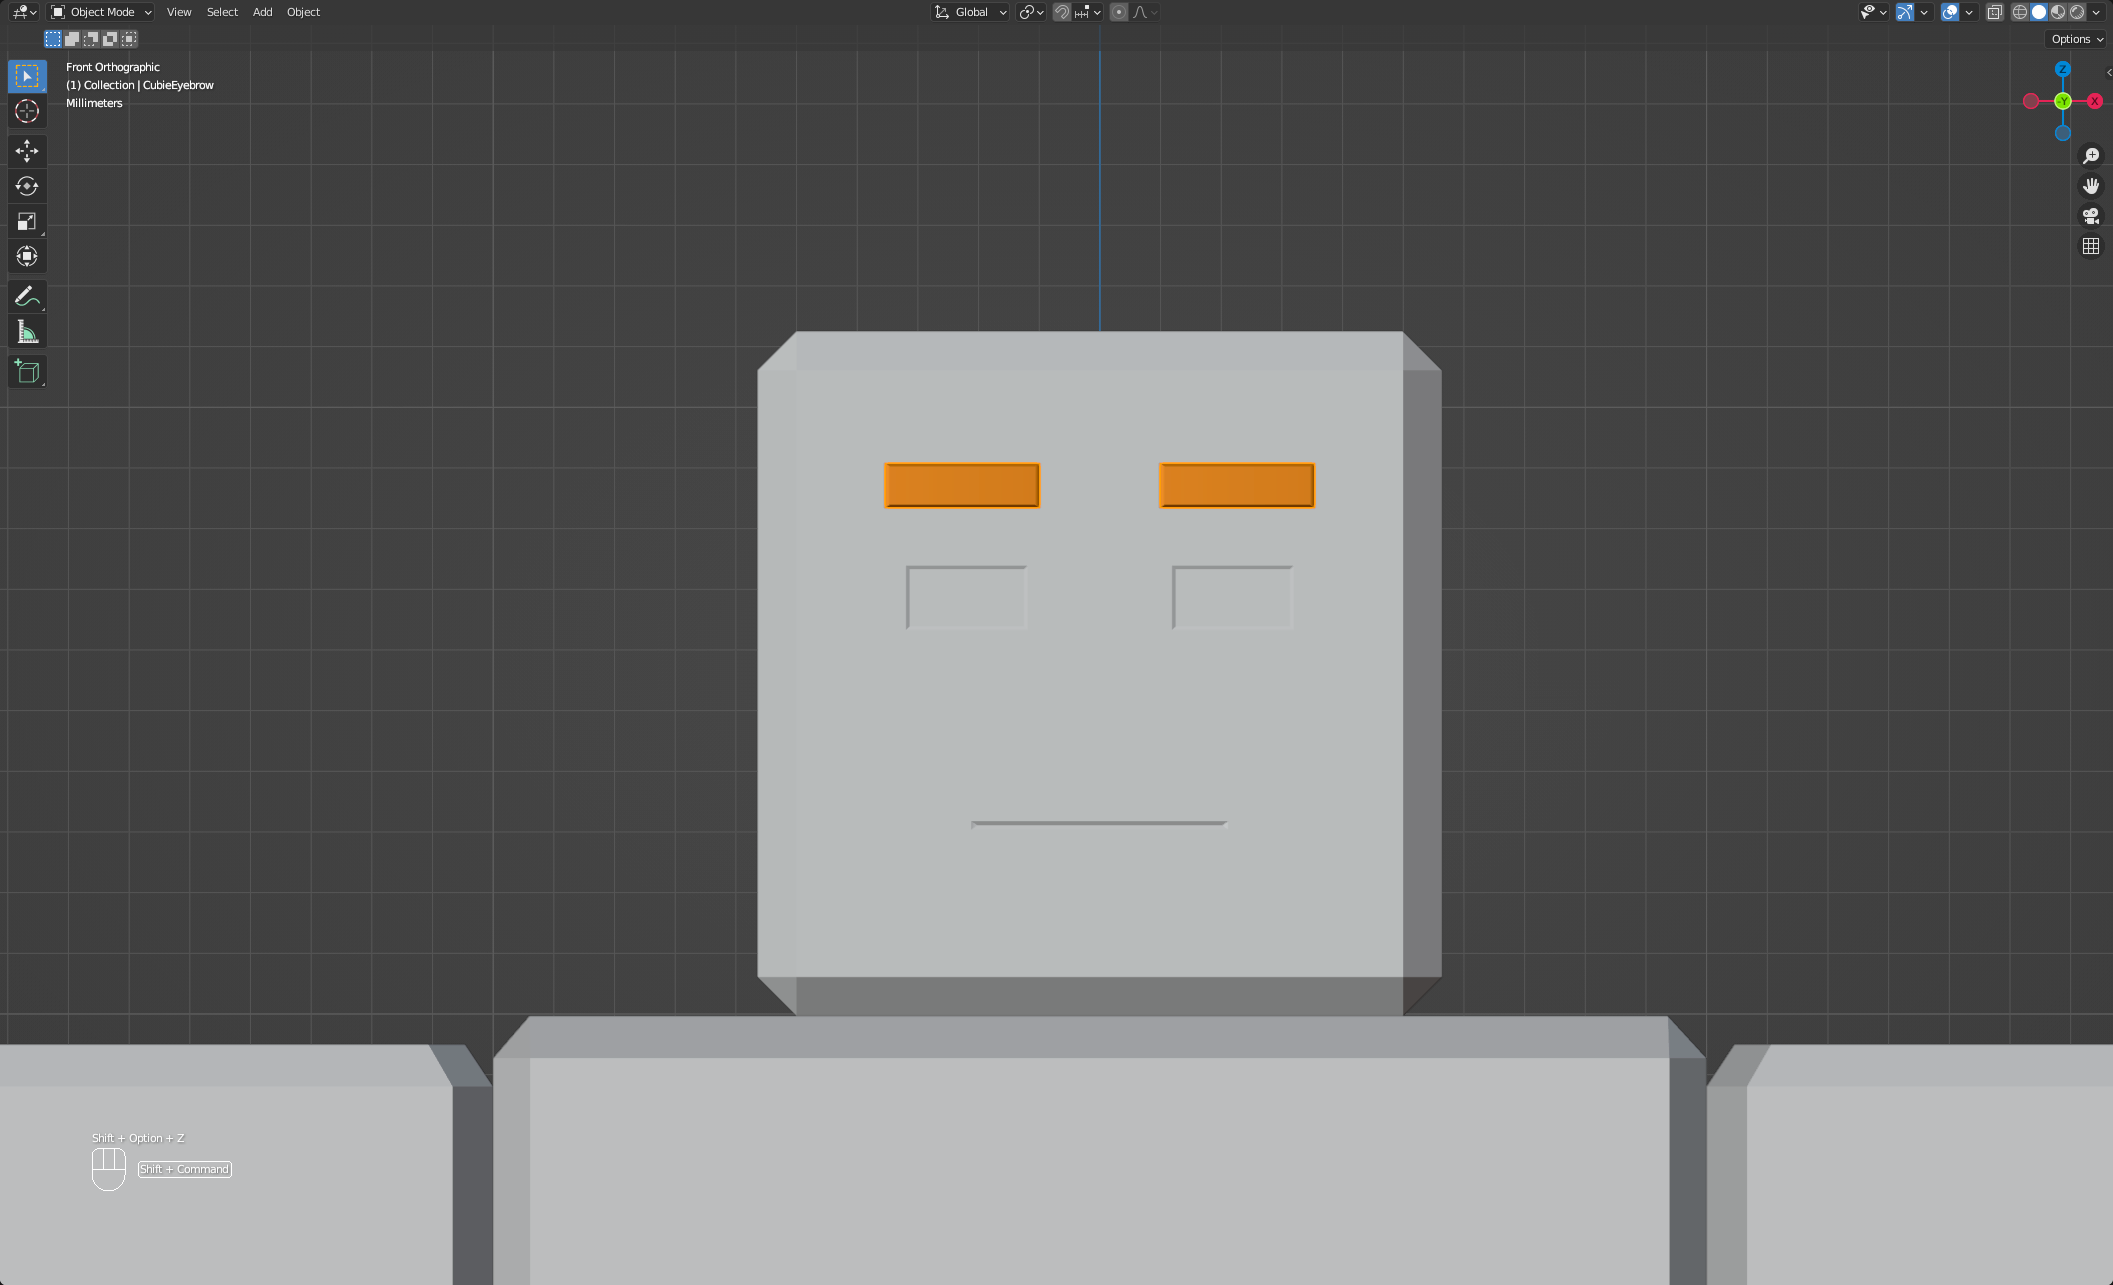Screen dimensions: 2113x1285
Task: Open the View menu
Action: 179,12
